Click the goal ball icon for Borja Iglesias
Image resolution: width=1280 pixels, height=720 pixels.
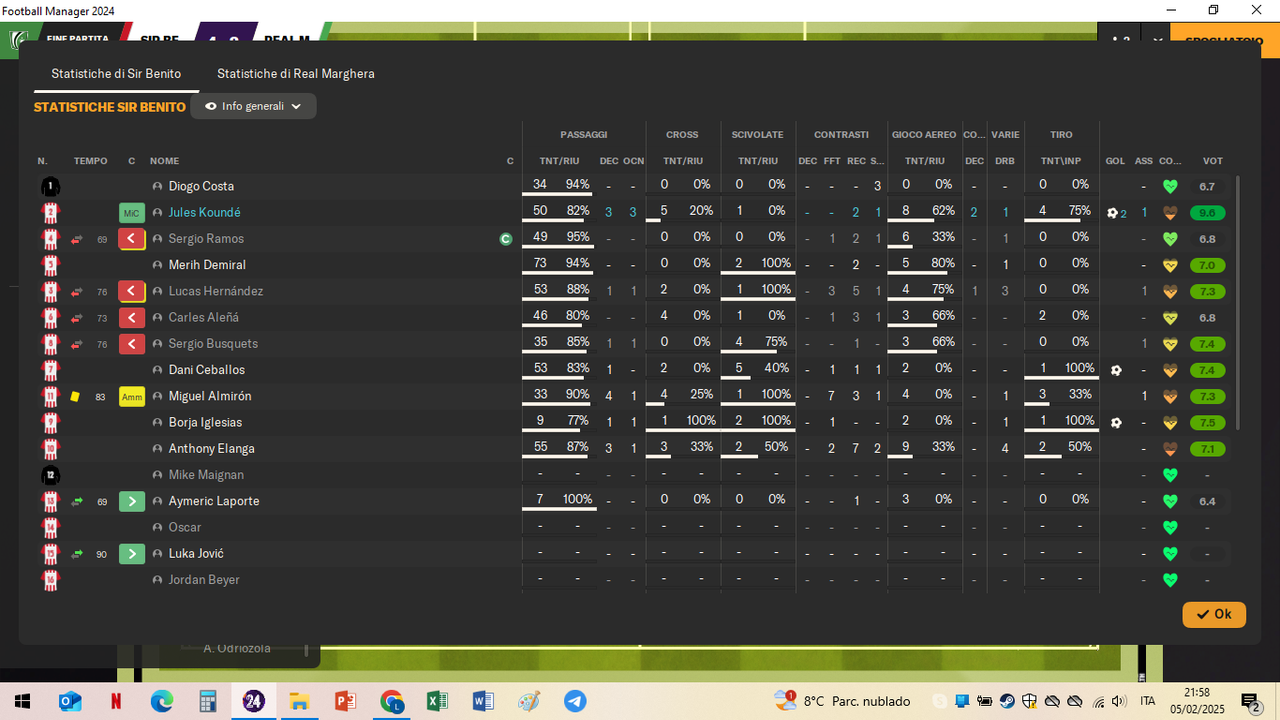(x=1116, y=422)
